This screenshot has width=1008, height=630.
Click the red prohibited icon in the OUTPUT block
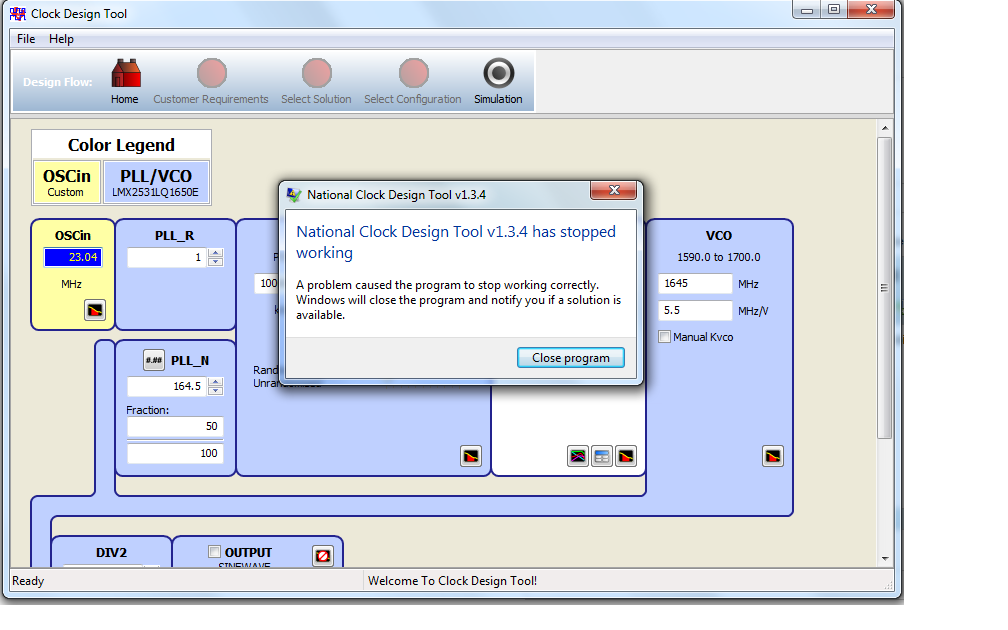pos(323,555)
